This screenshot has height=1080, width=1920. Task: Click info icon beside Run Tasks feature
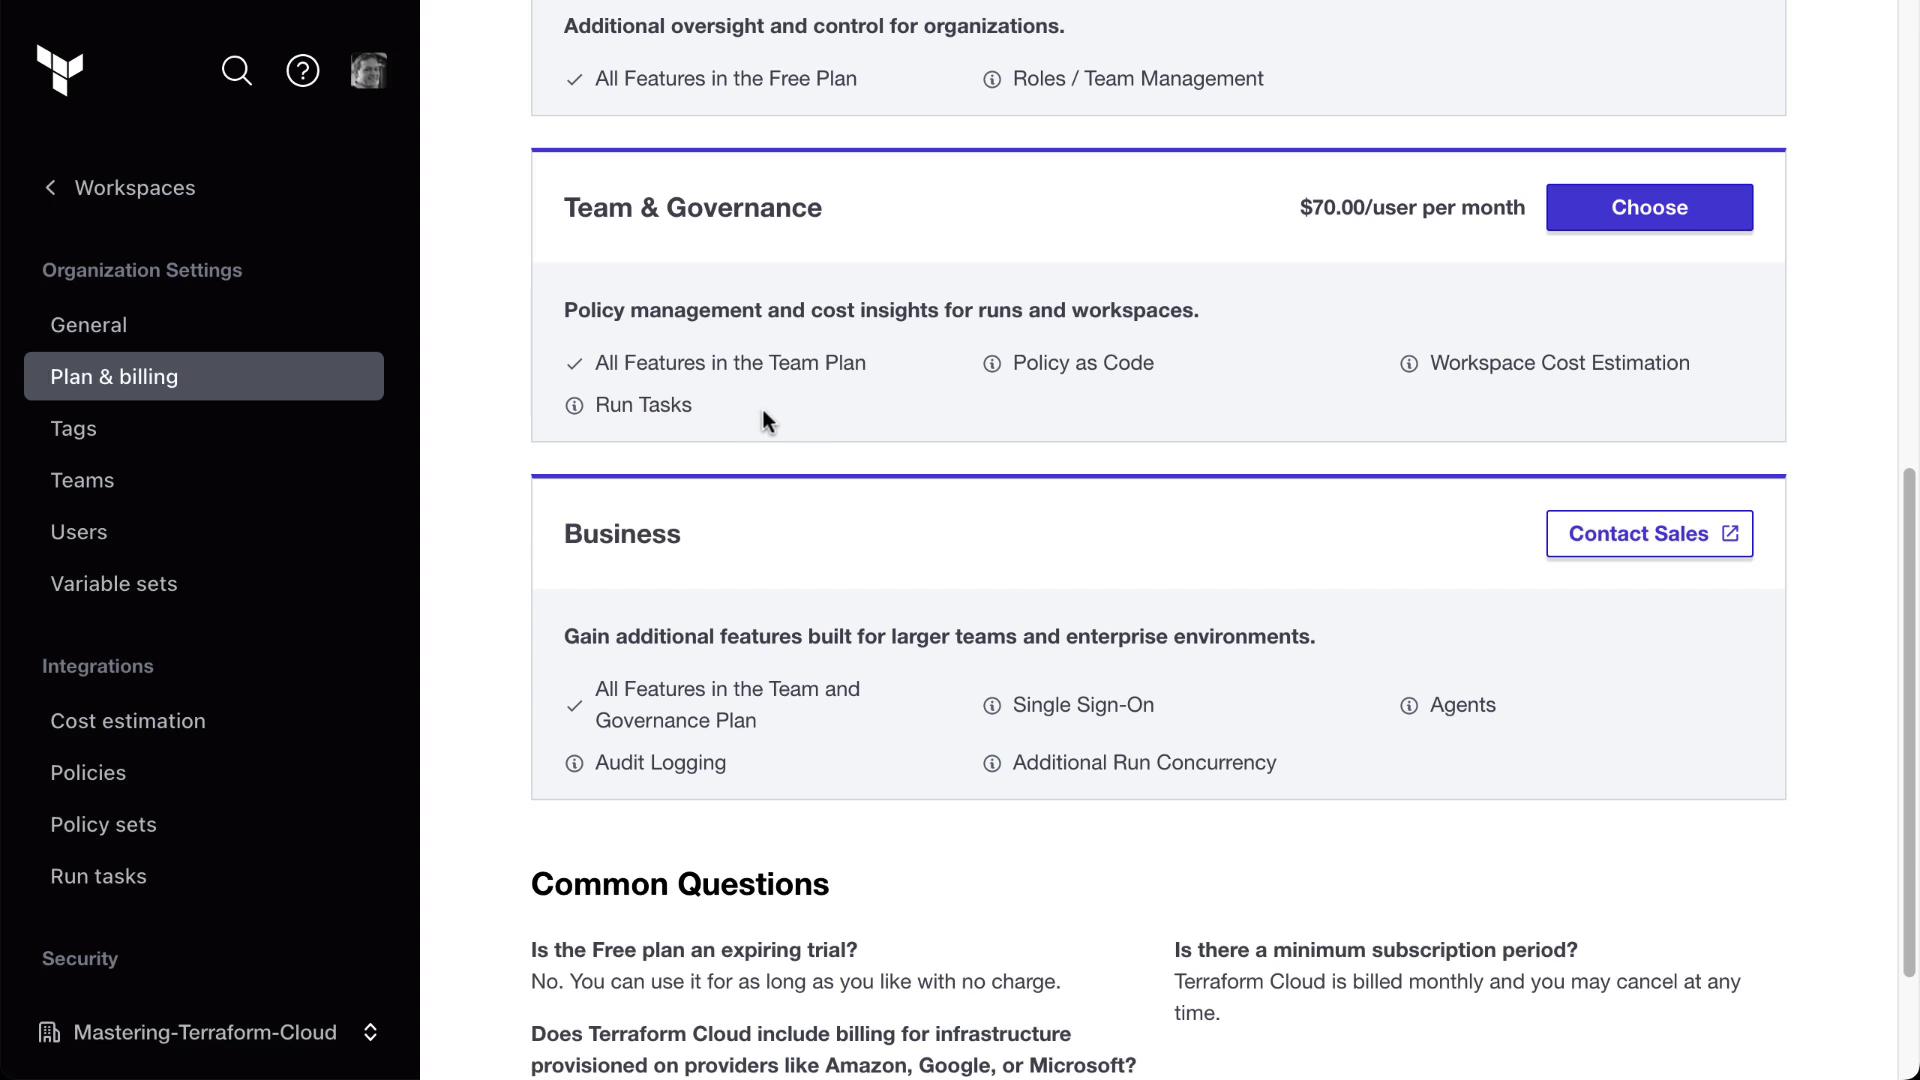(x=574, y=406)
